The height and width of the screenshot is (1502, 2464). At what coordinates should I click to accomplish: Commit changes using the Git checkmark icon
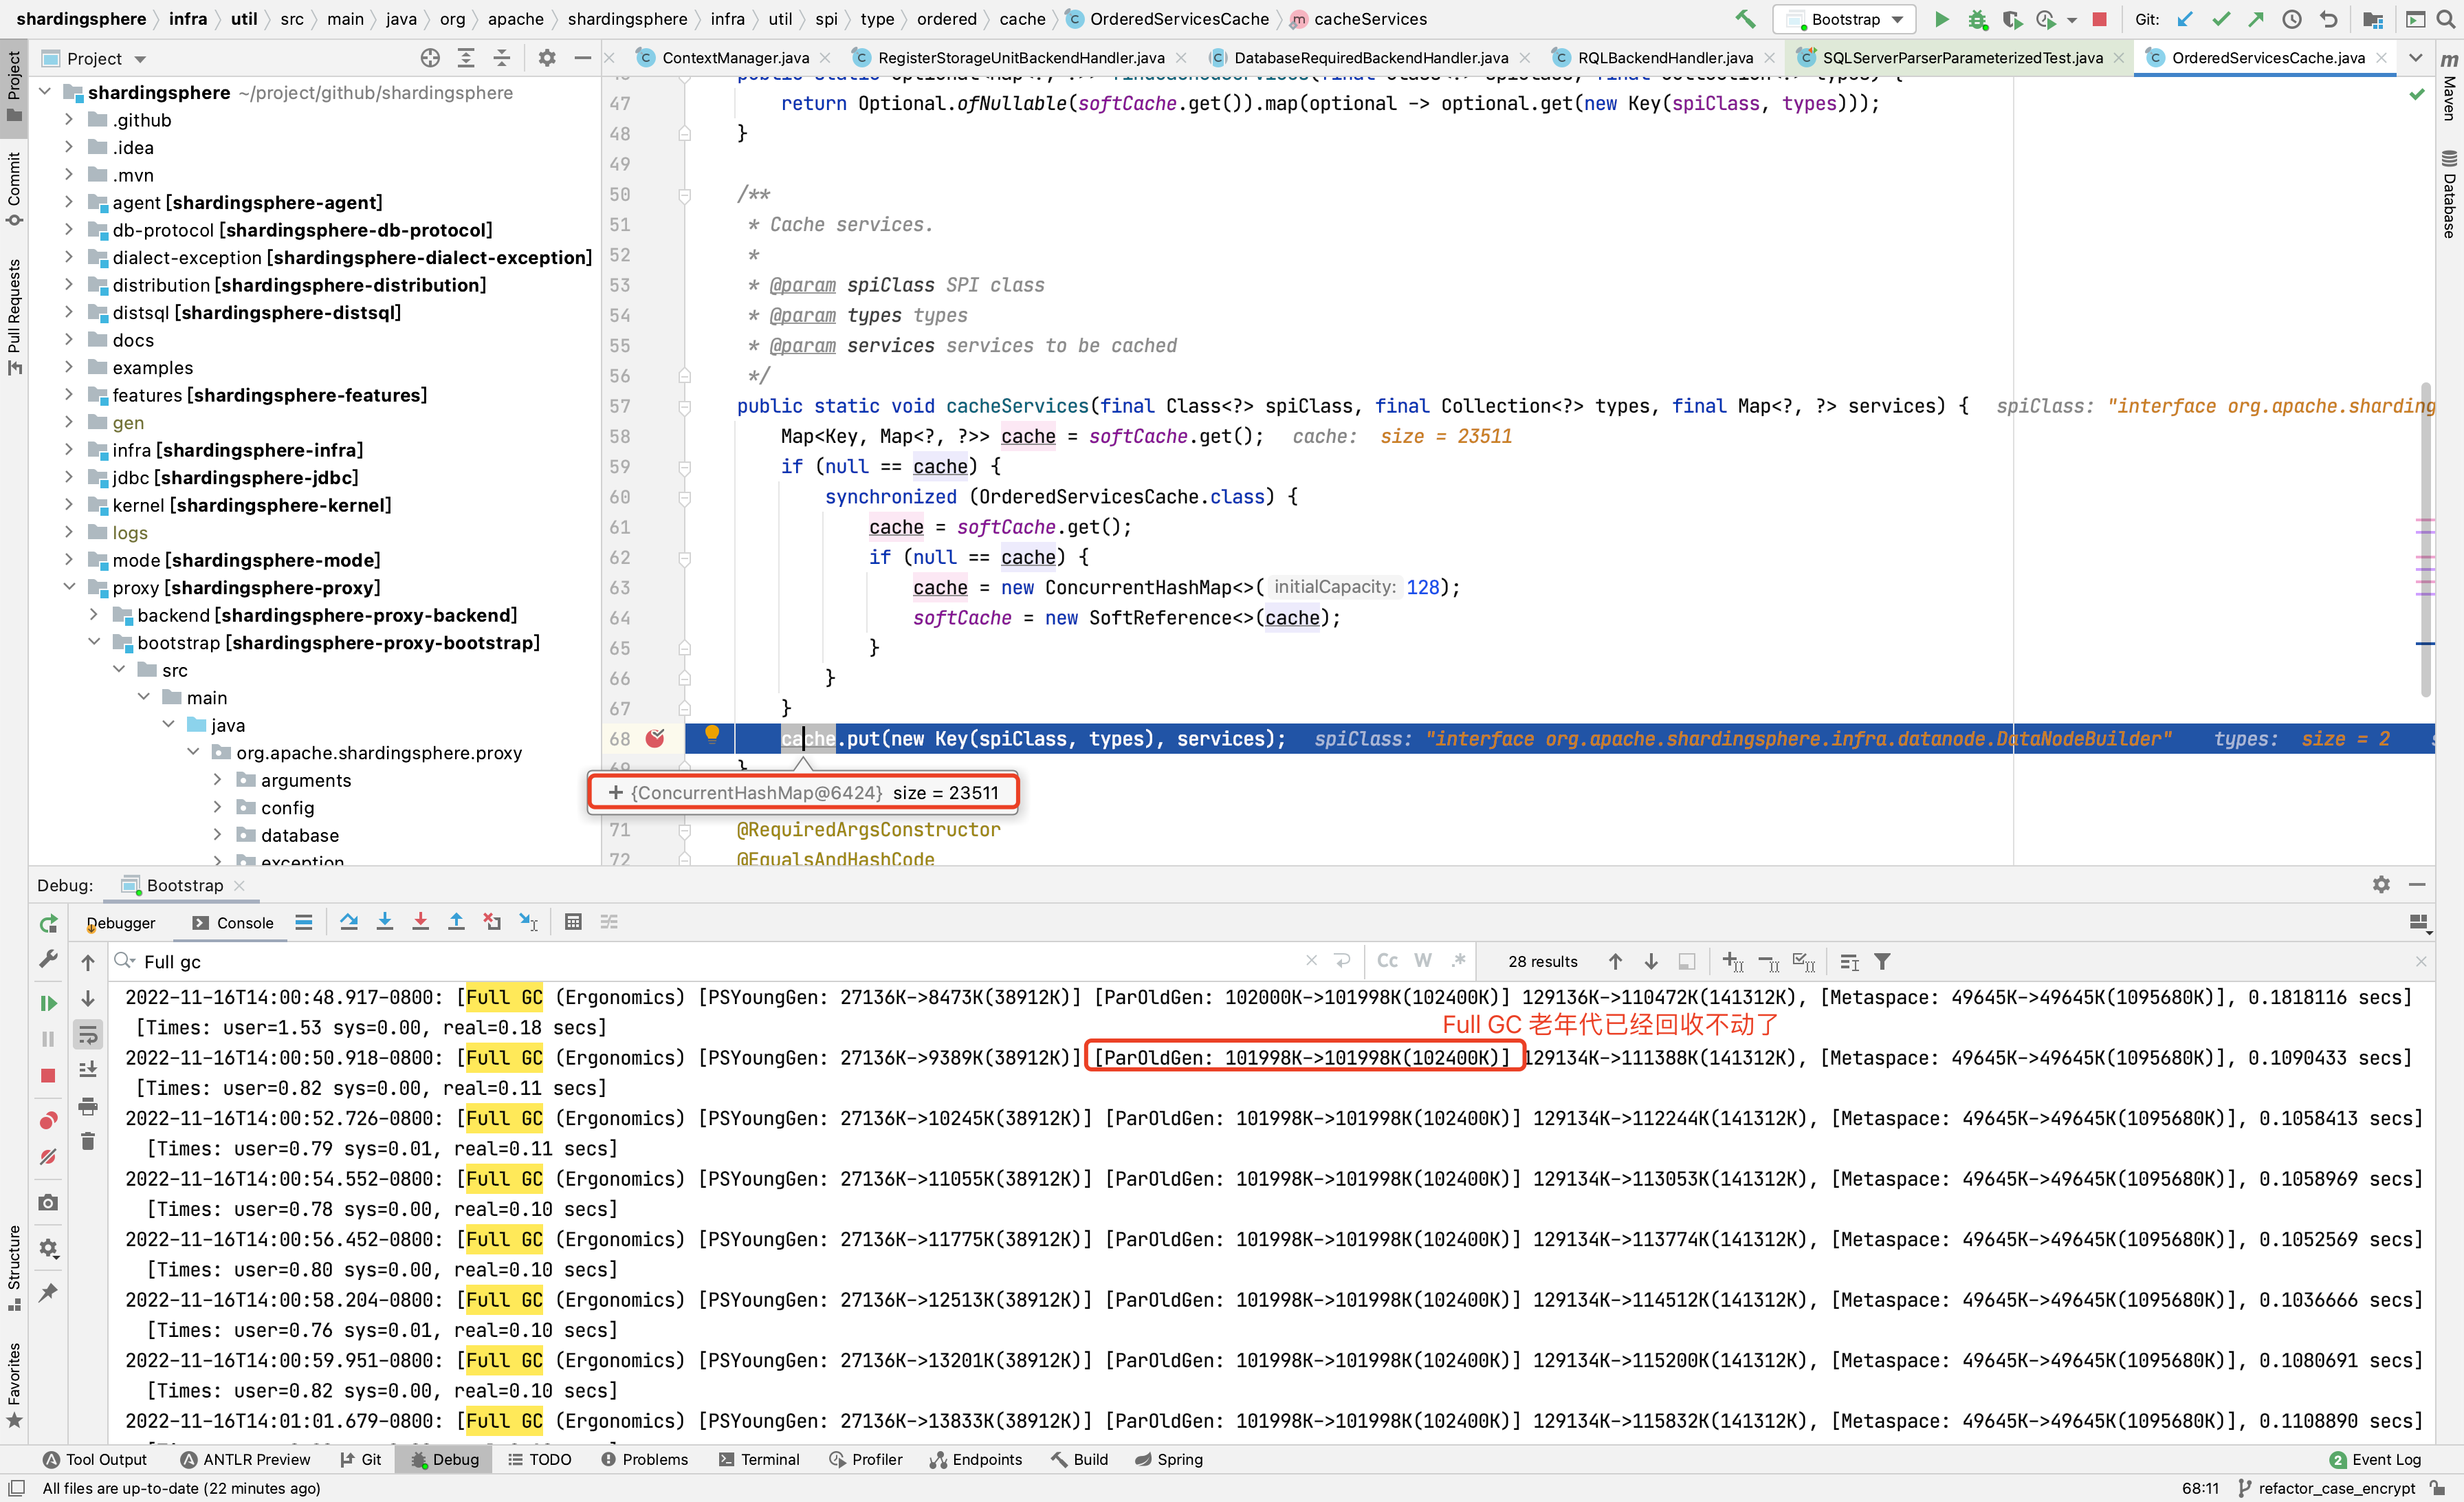(x=2222, y=19)
